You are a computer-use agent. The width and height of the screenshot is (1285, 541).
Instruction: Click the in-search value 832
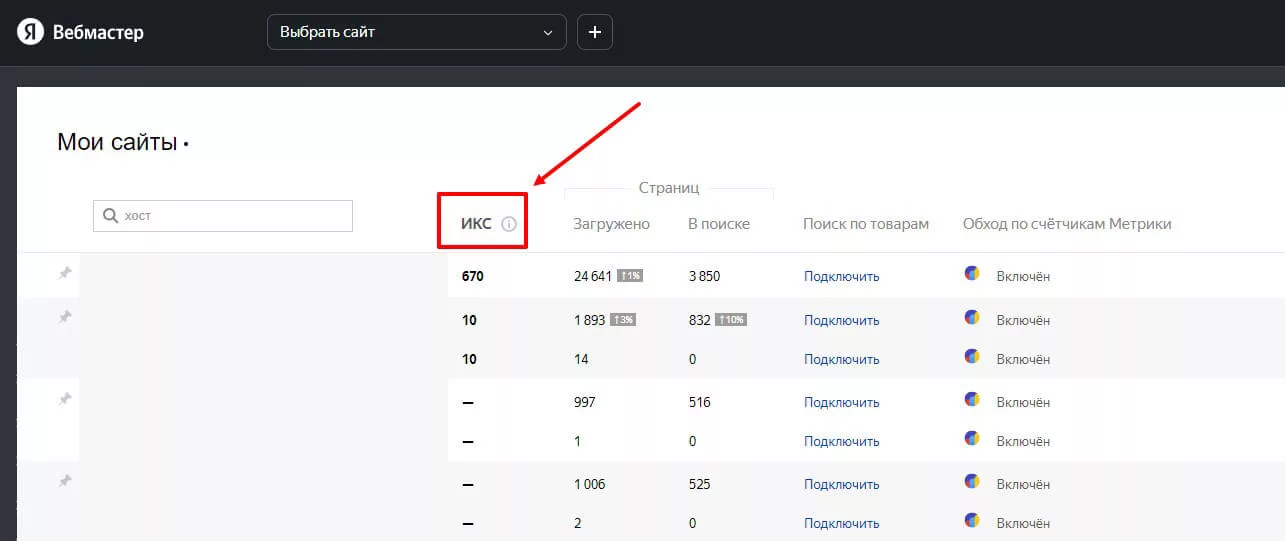click(x=700, y=320)
